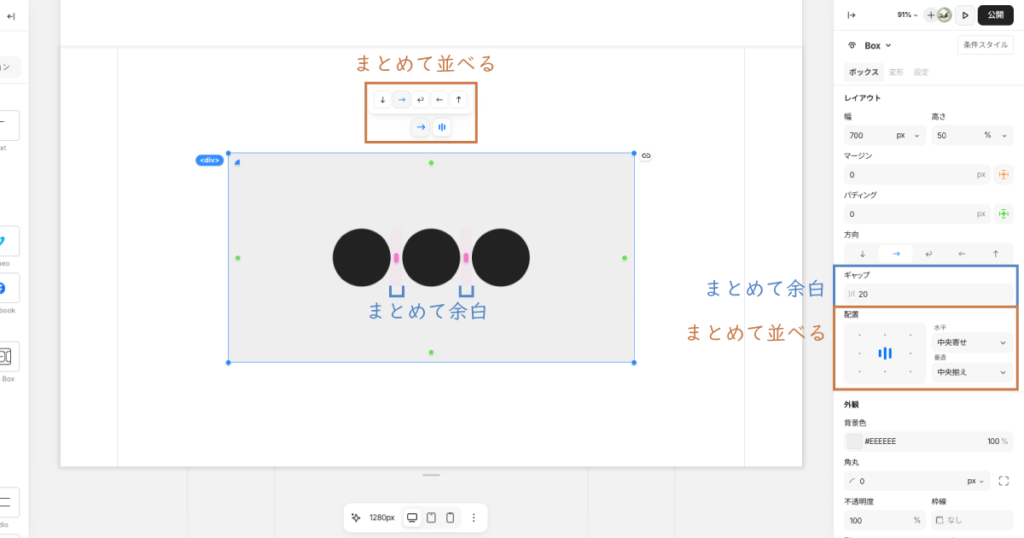Switch to the tablet device preview icon
Viewport: 1024px width, 538px height.
(431, 518)
